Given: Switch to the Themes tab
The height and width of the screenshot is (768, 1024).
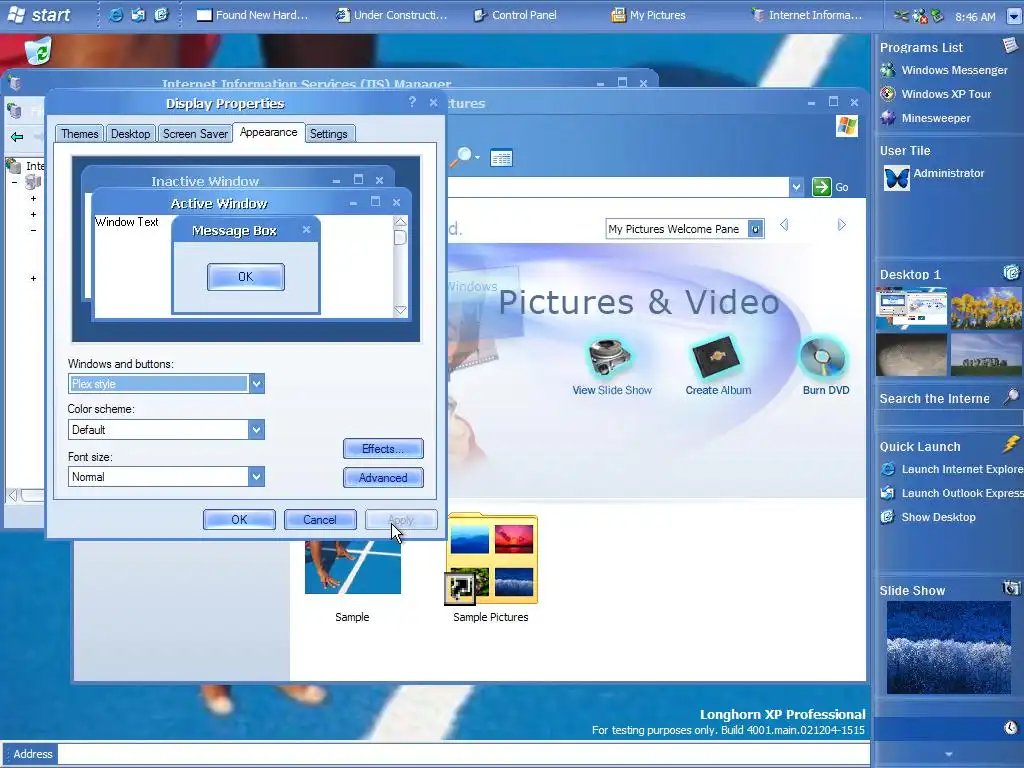Looking at the screenshot, I should 80,134.
